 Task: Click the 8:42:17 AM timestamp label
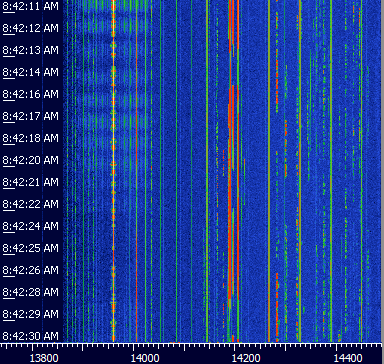coord(31,116)
